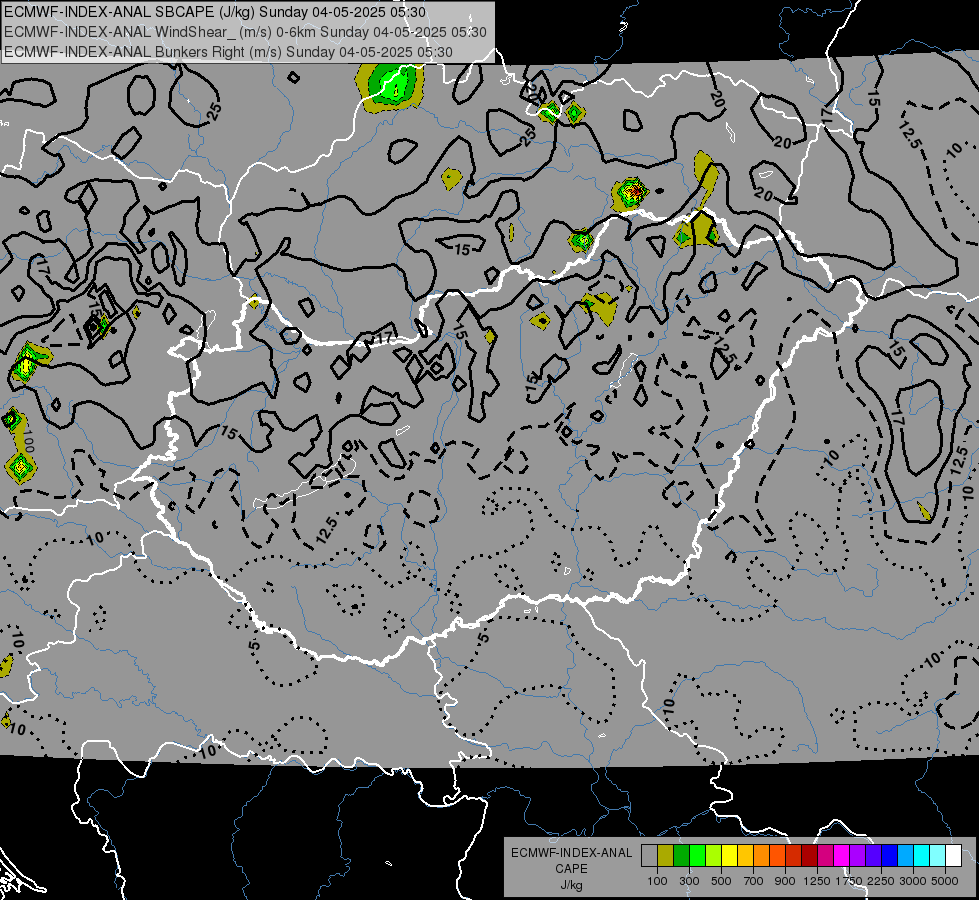Select the olive swatch above legend value 100
The height and width of the screenshot is (900, 979).
666,855
